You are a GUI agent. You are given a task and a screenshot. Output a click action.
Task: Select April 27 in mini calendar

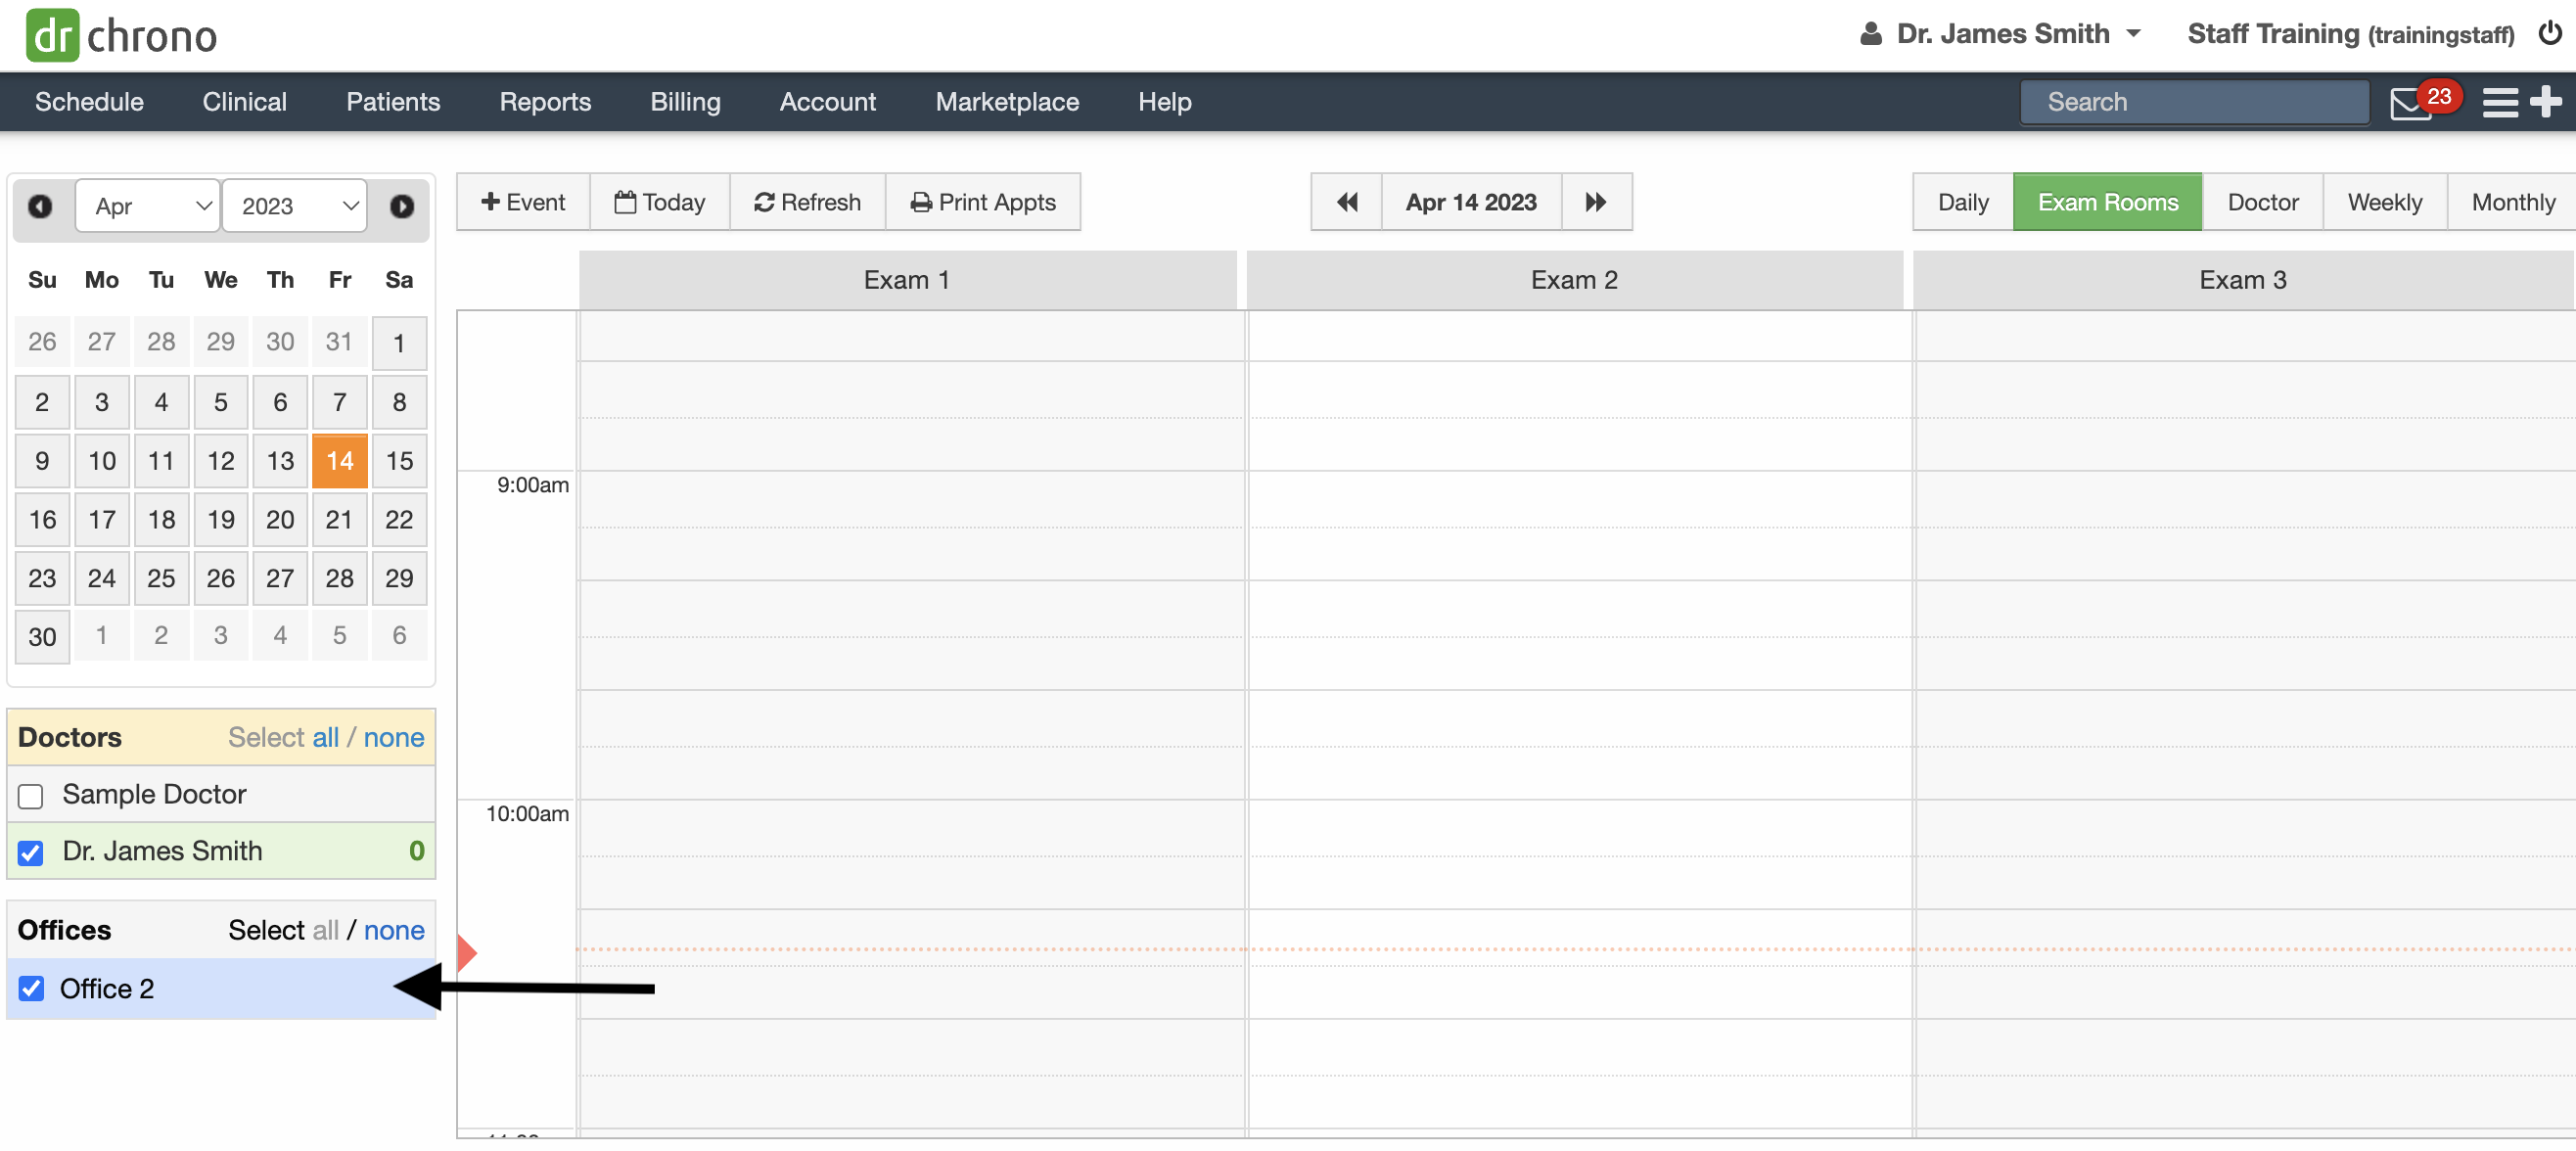[280, 579]
